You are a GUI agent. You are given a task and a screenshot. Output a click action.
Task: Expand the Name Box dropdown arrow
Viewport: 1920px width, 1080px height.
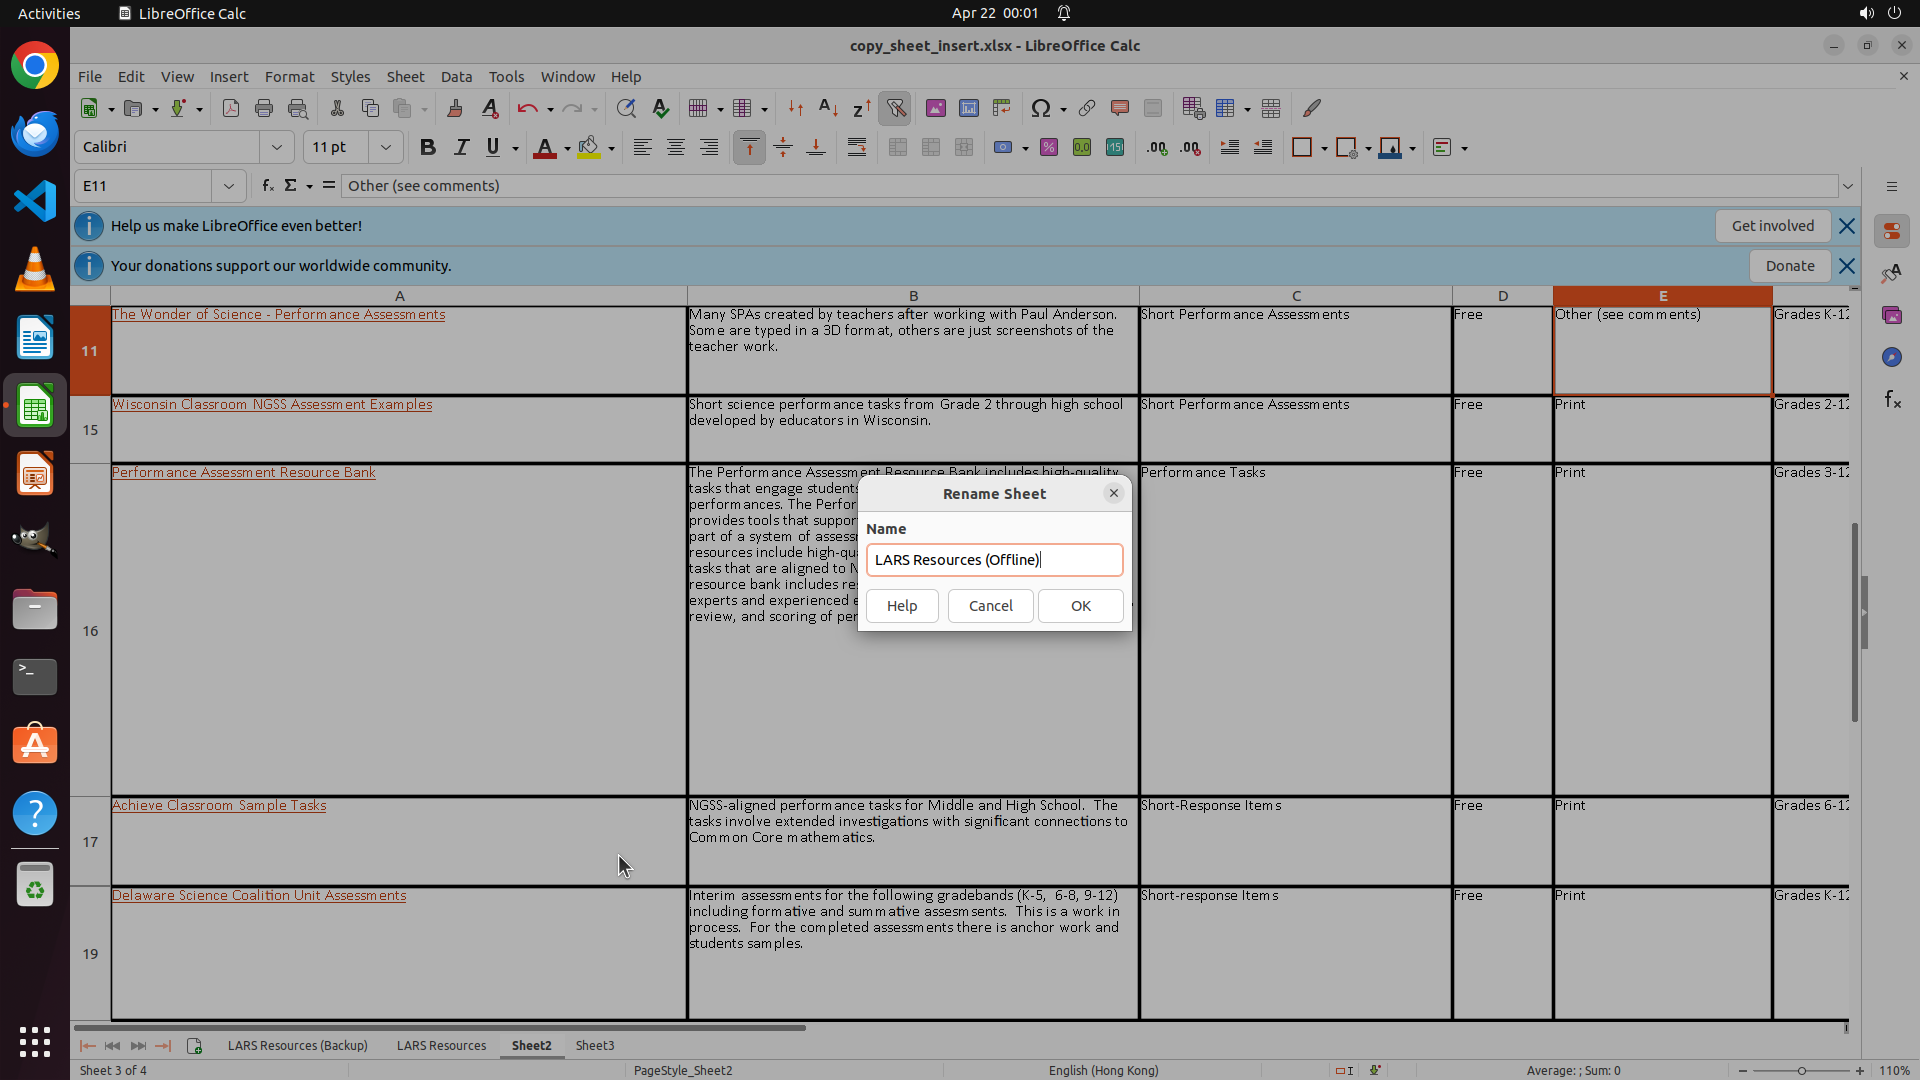229,186
